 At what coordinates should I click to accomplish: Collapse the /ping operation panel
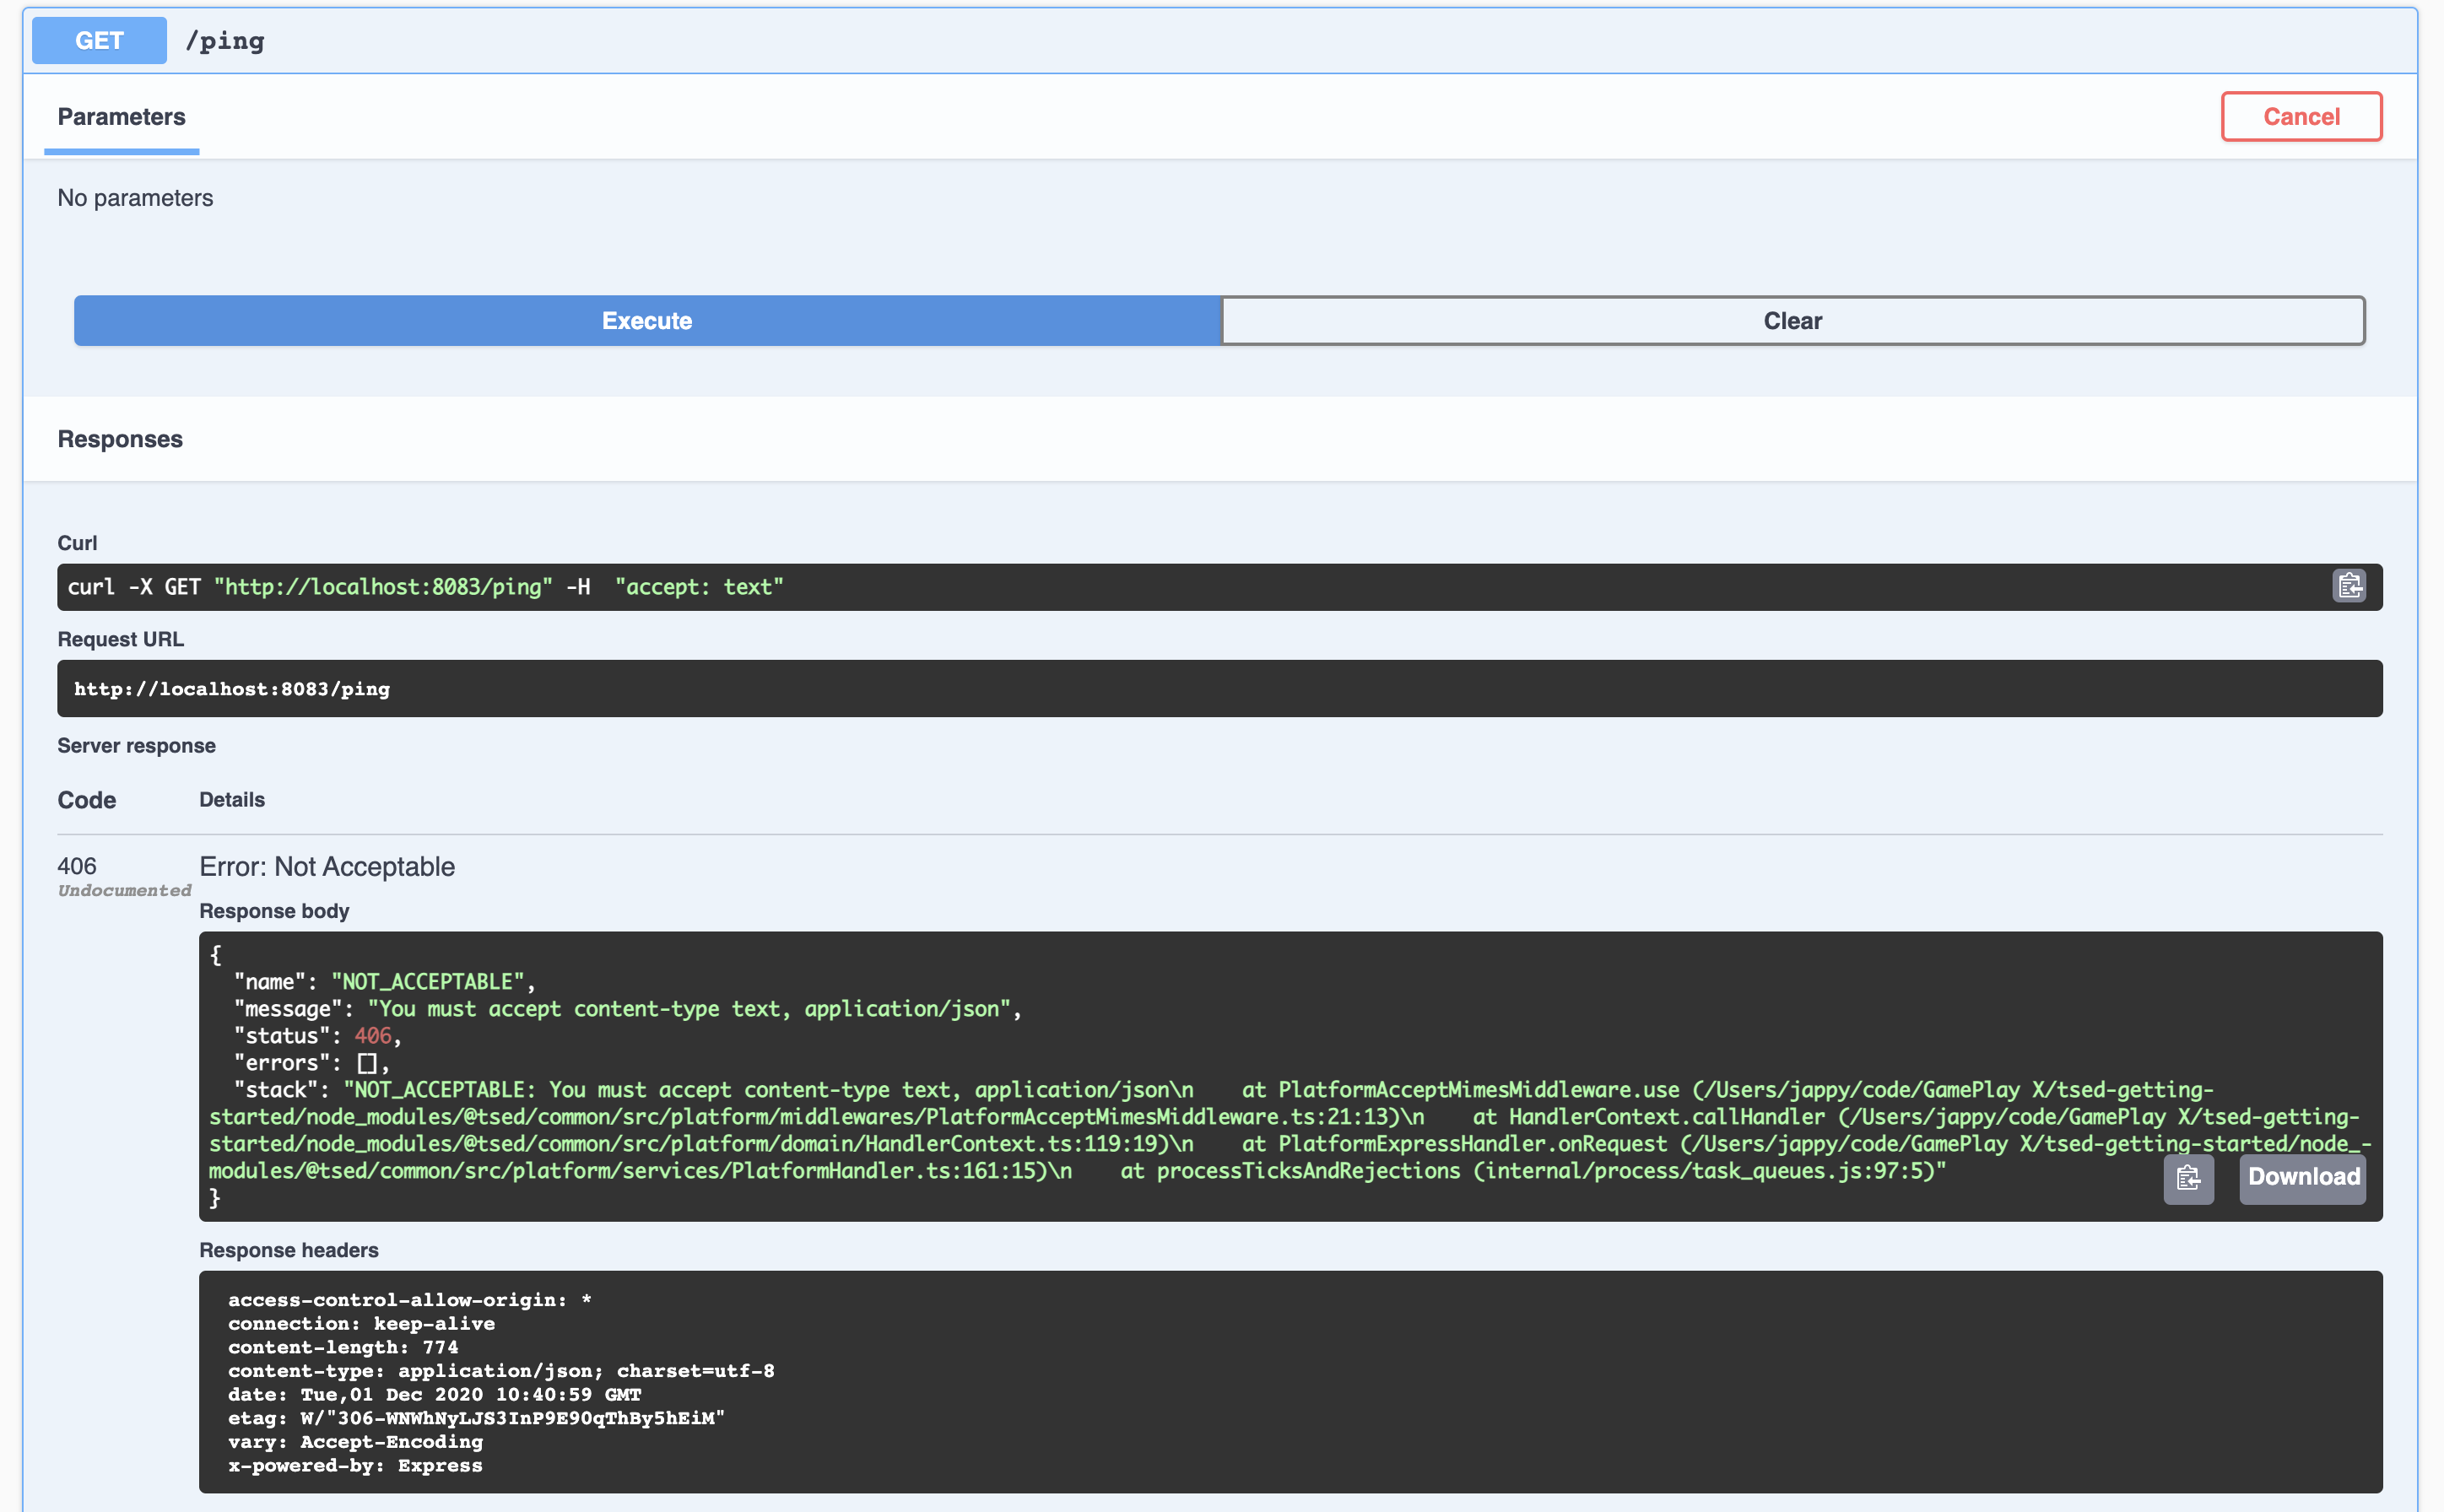coord(1200,40)
